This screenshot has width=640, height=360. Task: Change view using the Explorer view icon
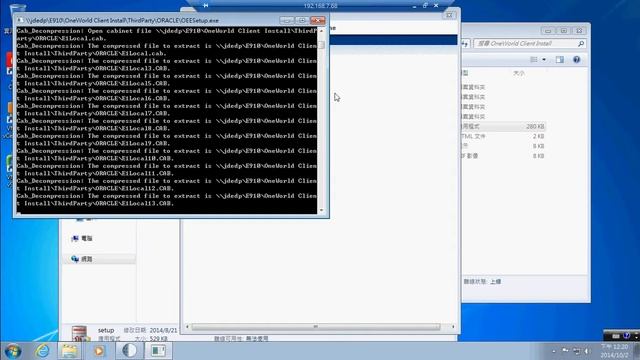tap(533, 60)
